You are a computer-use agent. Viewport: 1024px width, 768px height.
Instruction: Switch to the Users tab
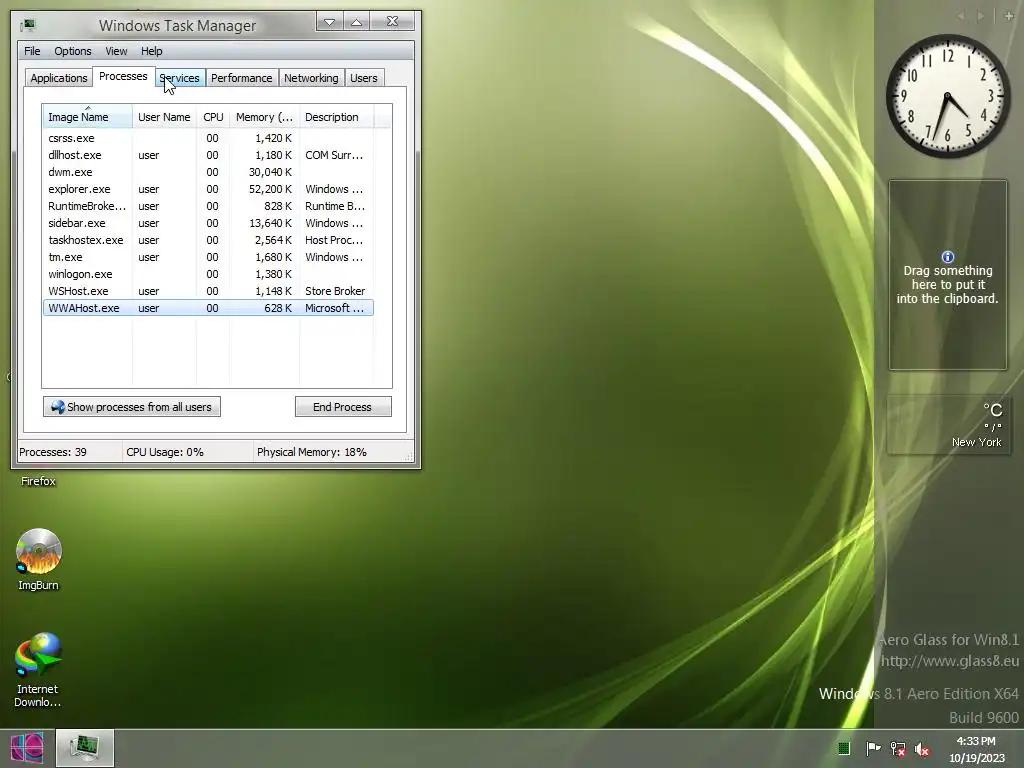coord(364,78)
